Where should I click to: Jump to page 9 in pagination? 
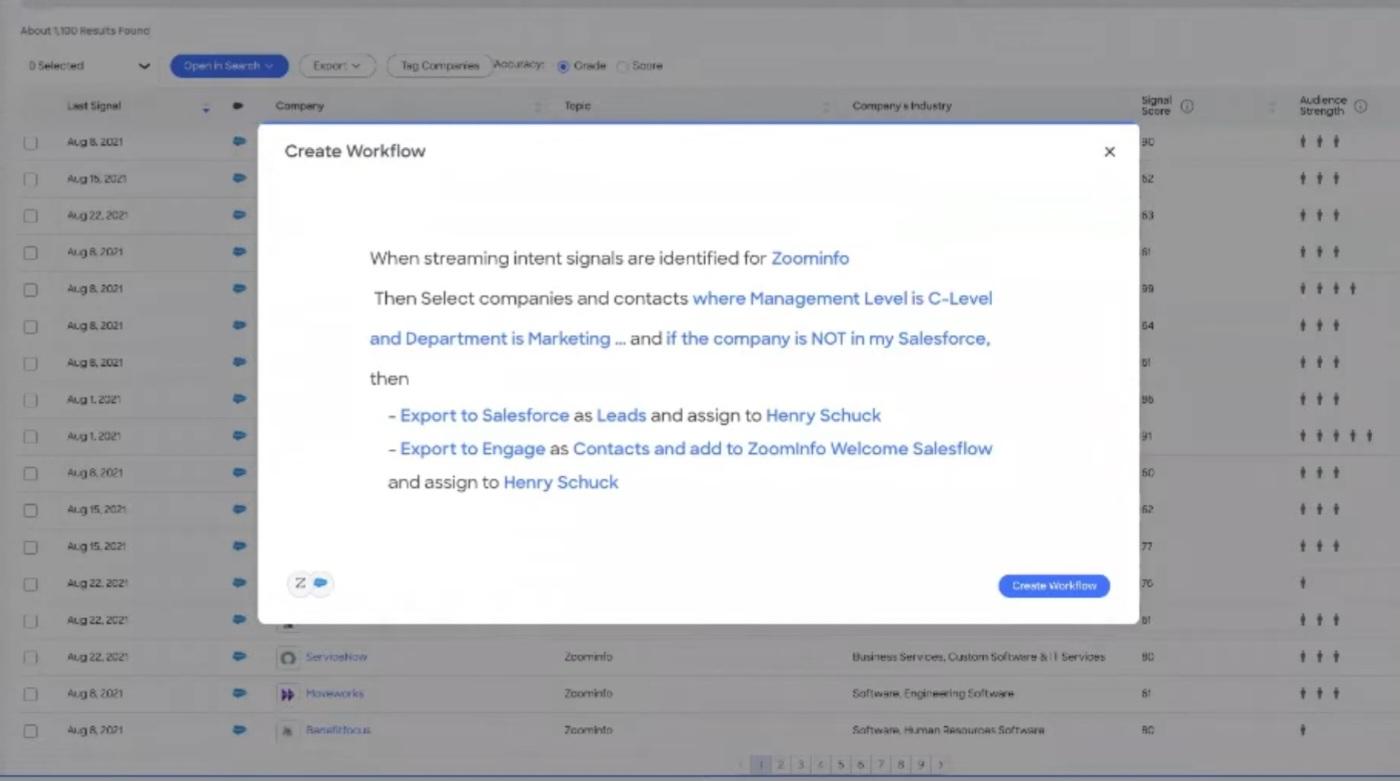coord(921,765)
